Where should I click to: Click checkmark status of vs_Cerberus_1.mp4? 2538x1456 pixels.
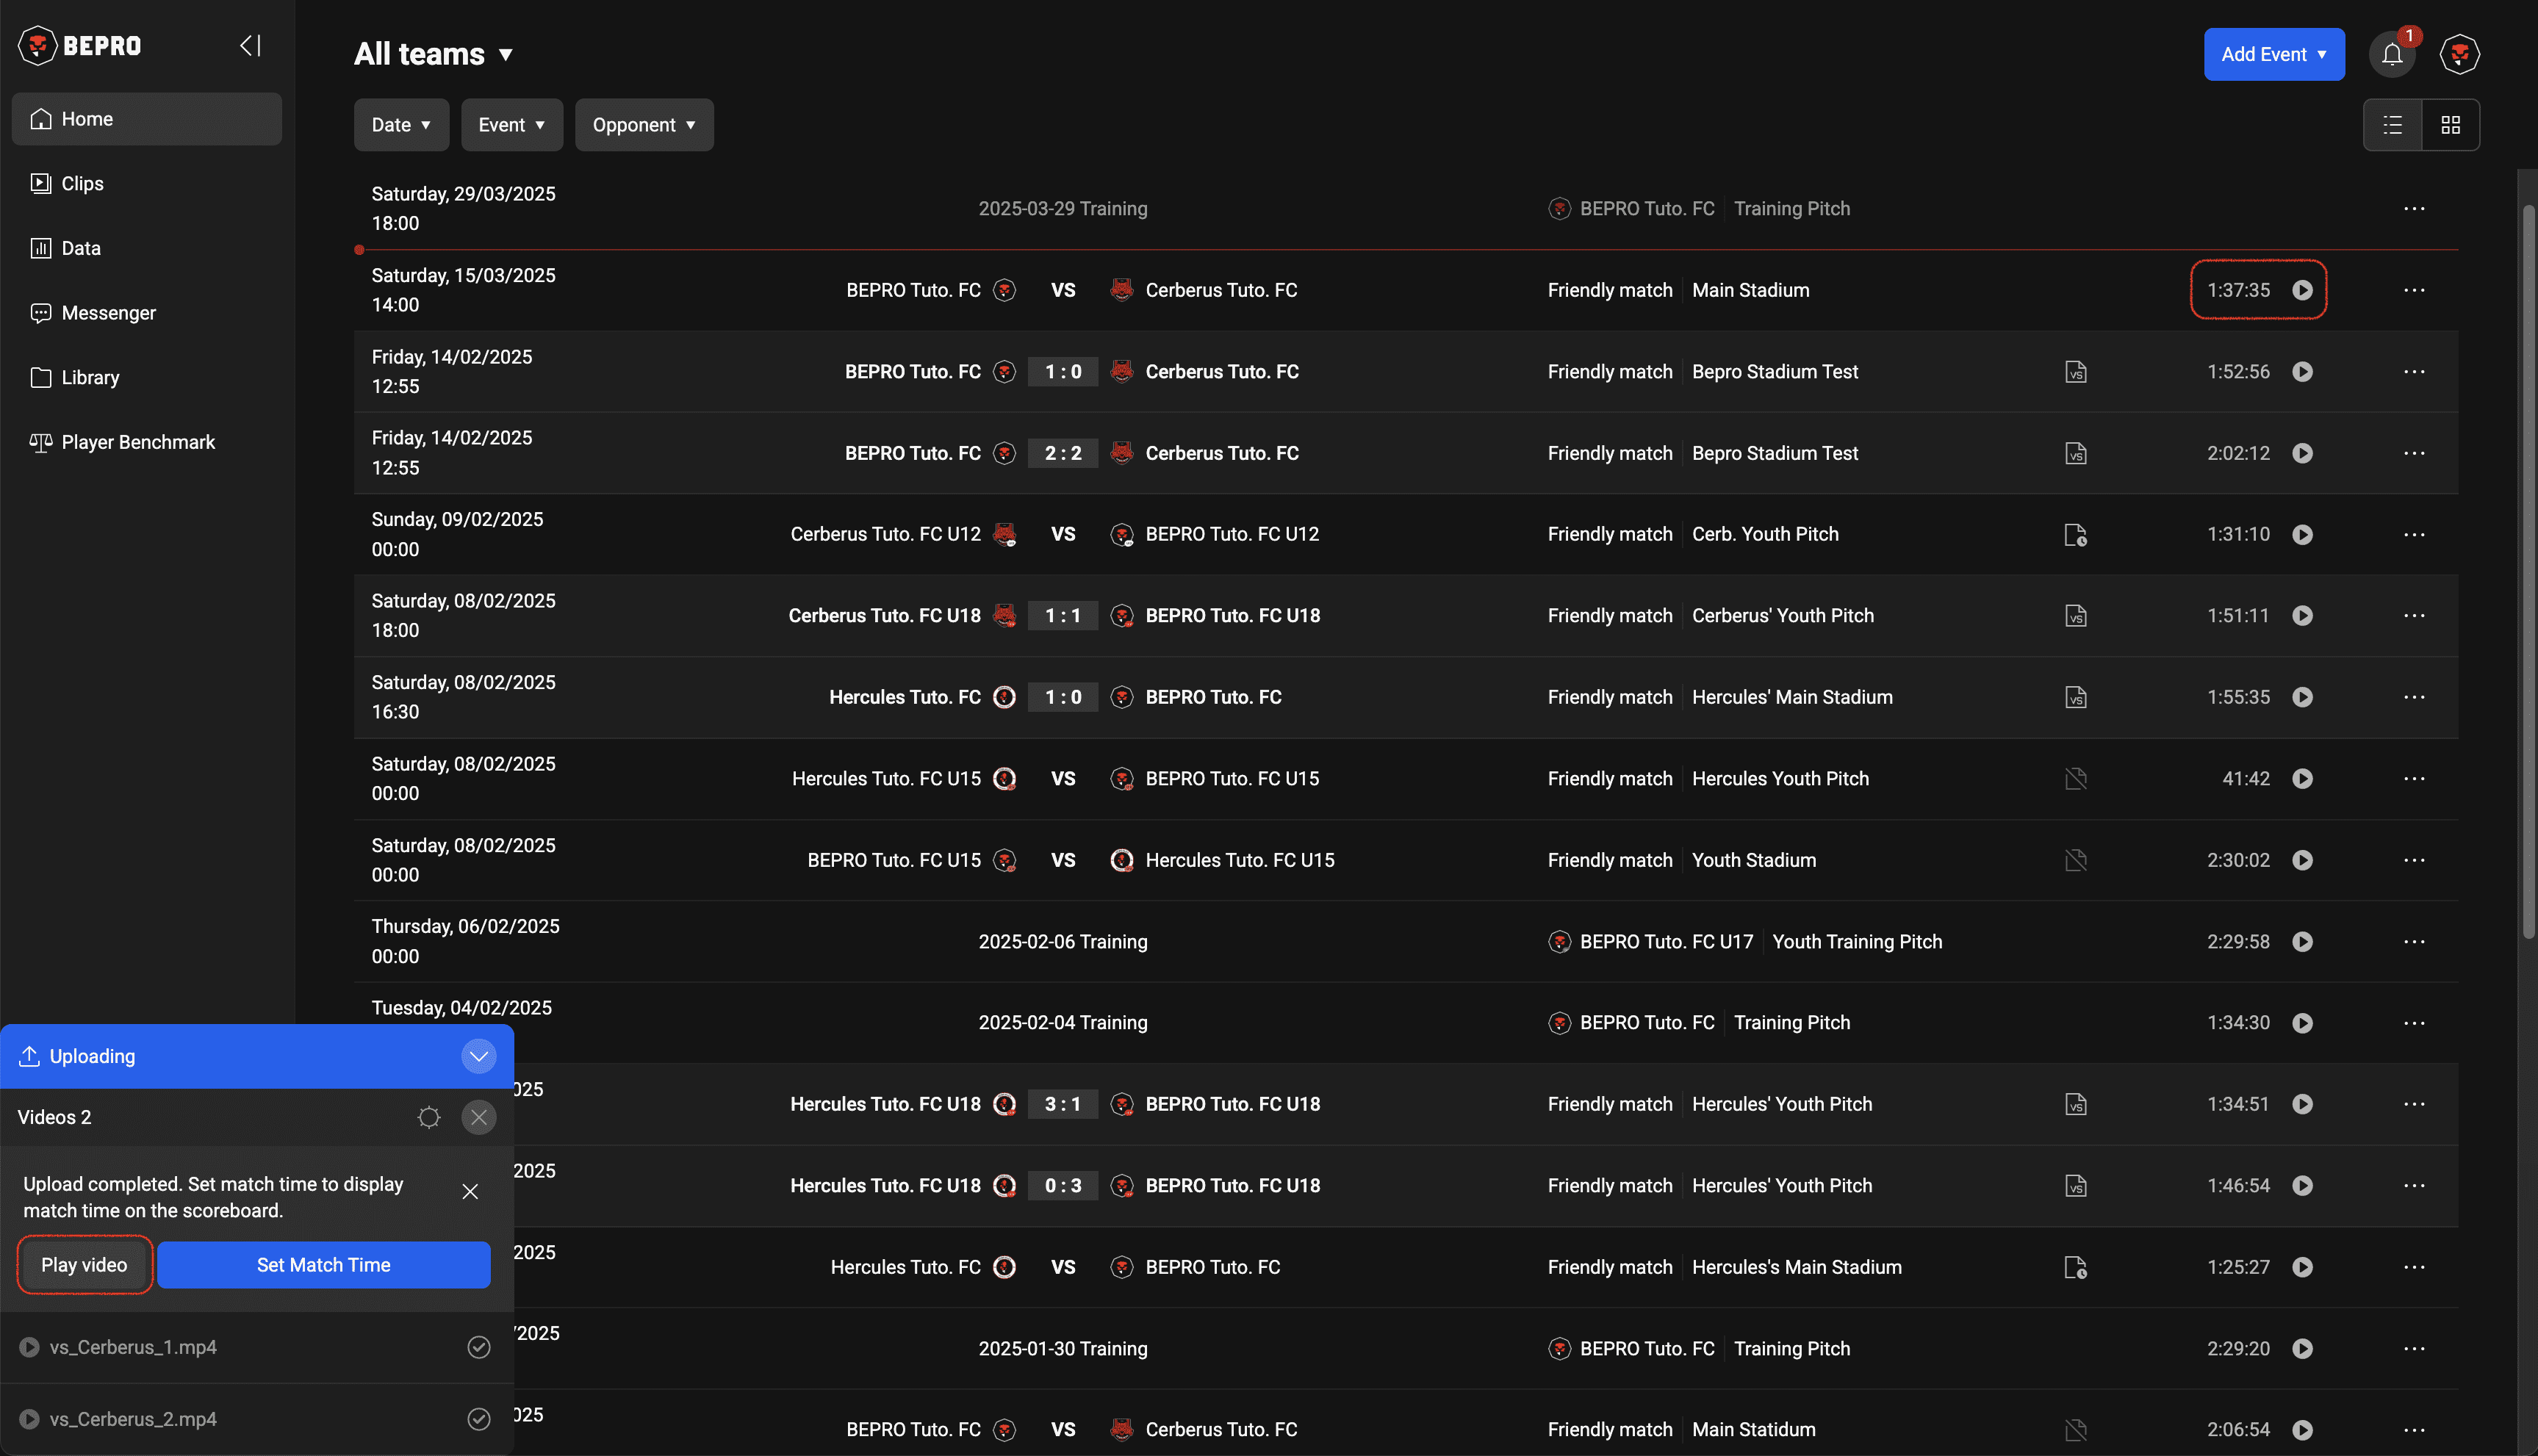pyautogui.click(x=479, y=1347)
